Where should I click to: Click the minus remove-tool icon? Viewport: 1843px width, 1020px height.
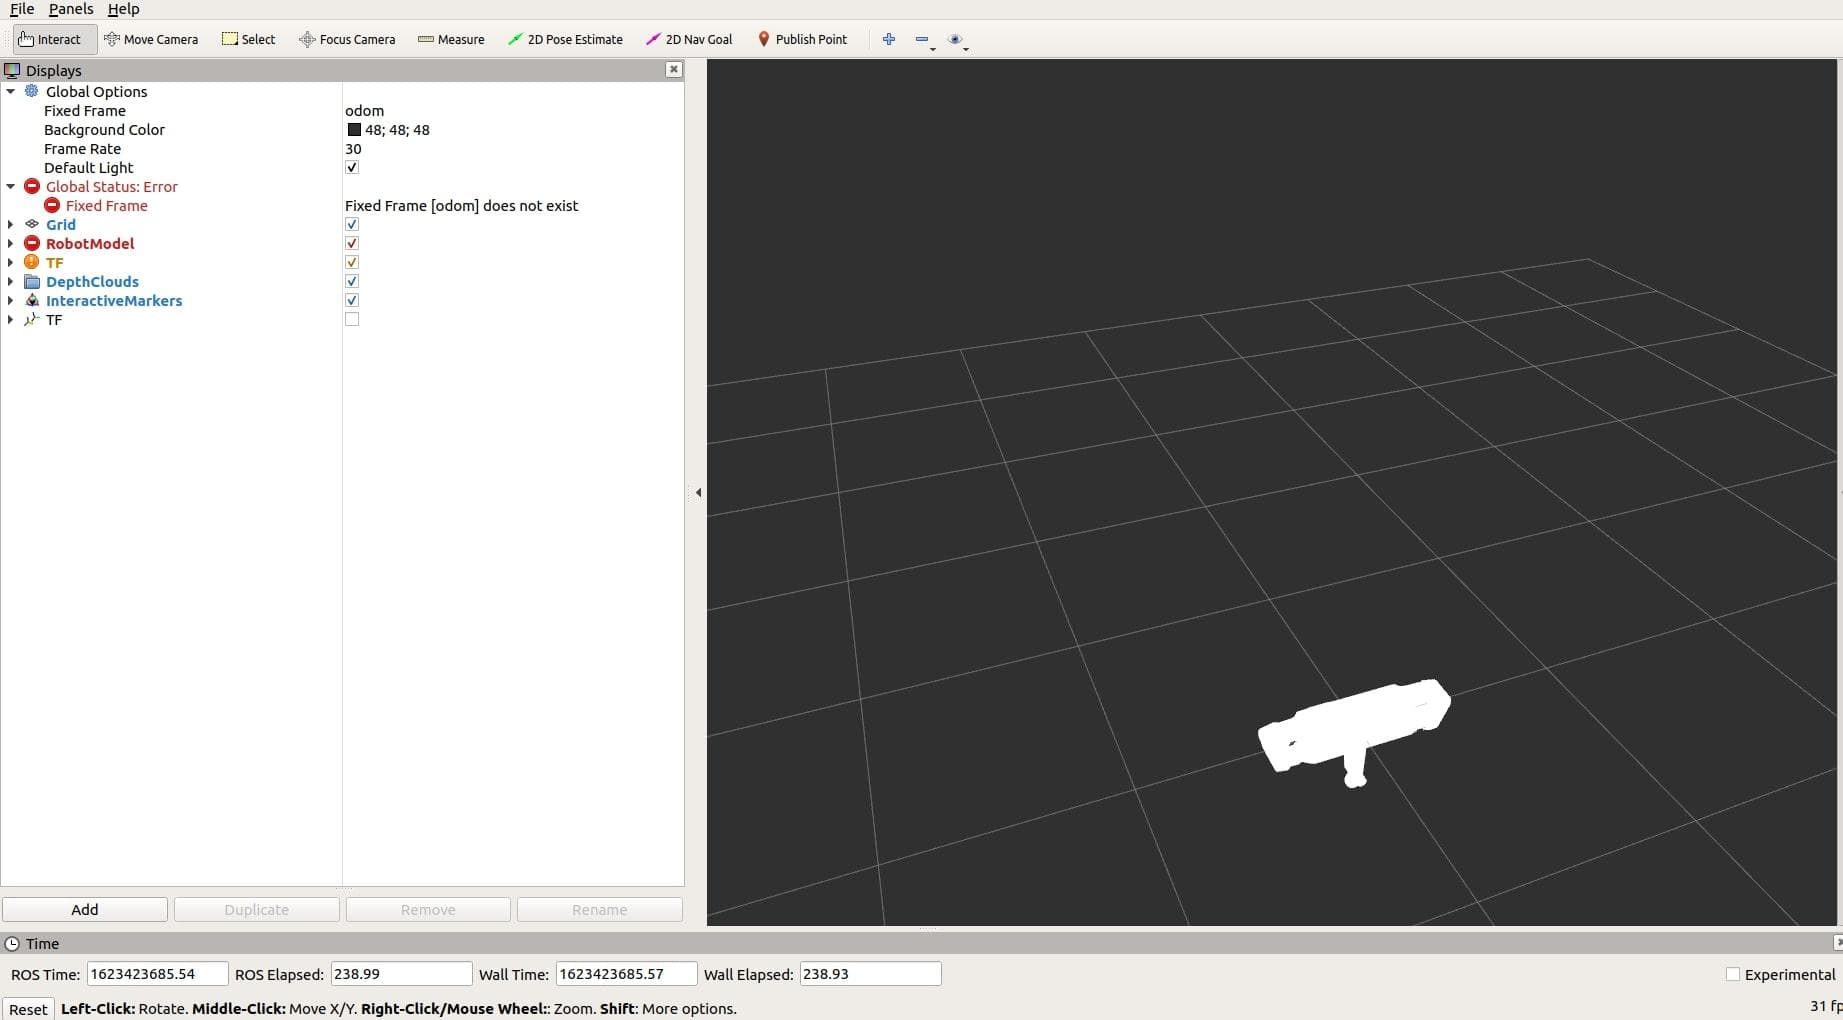(x=923, y=39)
